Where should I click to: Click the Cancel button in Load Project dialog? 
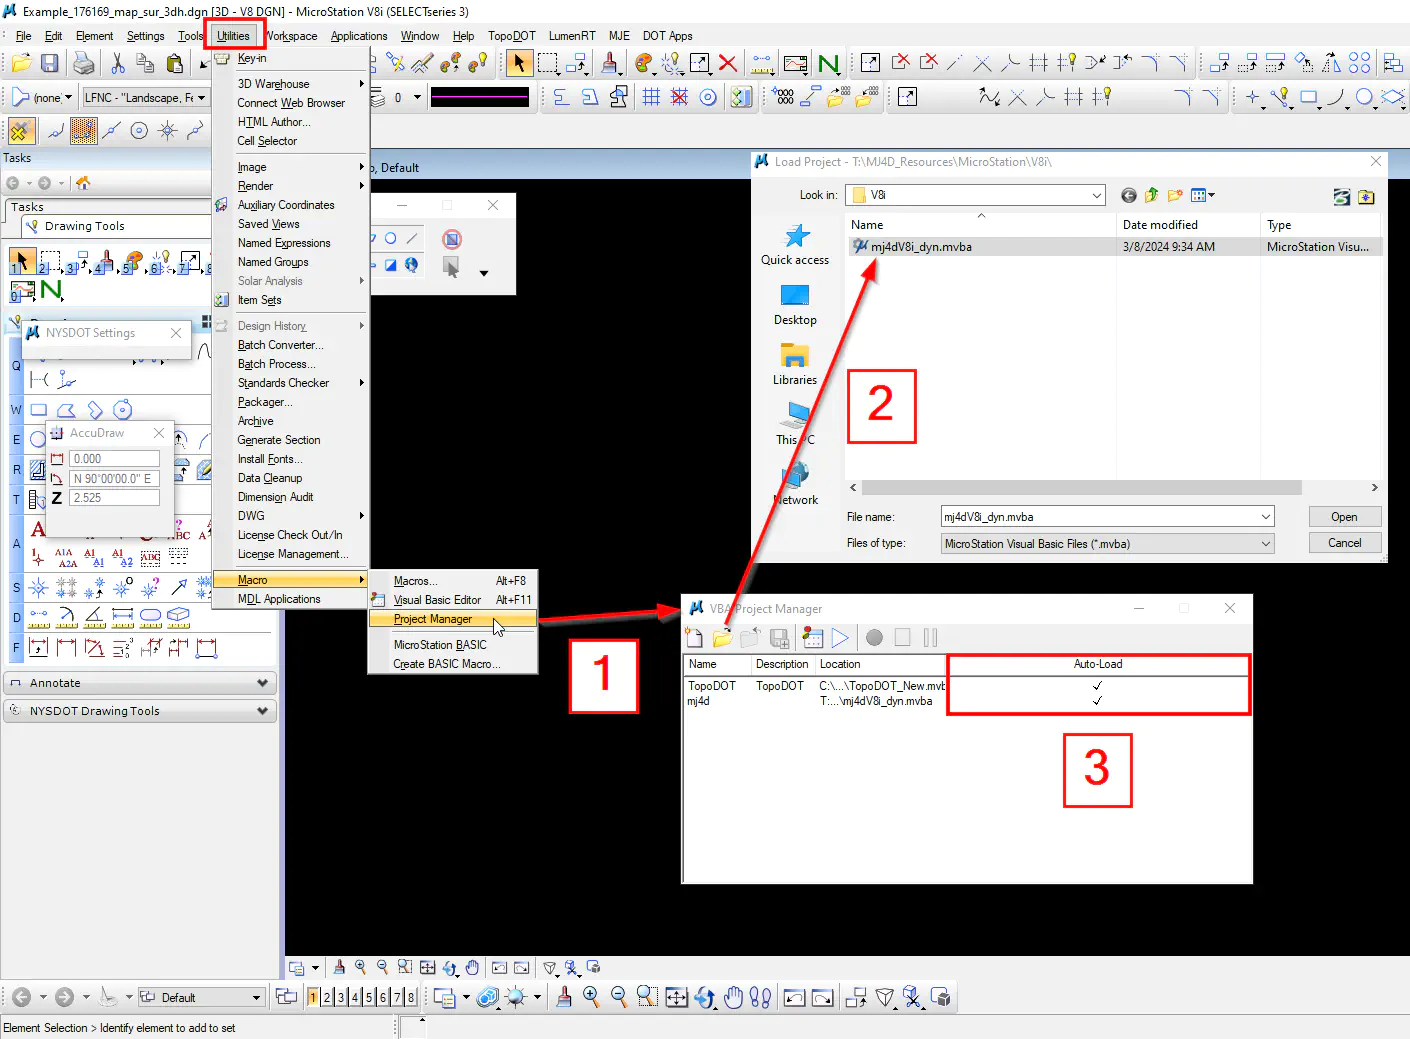click(1345, 543)
